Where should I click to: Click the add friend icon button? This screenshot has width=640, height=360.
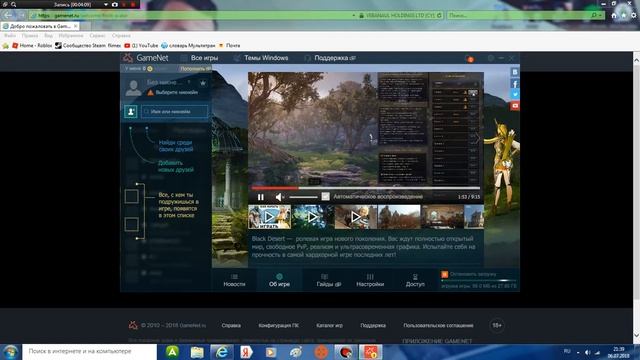click(x=131, y=111)
